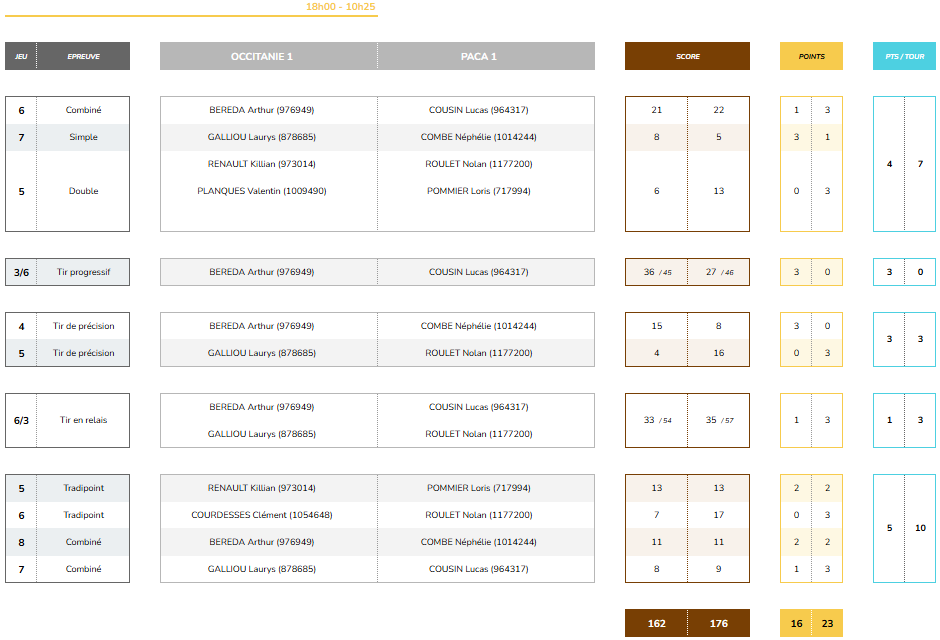Screen dimensions: 940x640
Task: Click the JEU column header
Action: [x=21, y=57]
